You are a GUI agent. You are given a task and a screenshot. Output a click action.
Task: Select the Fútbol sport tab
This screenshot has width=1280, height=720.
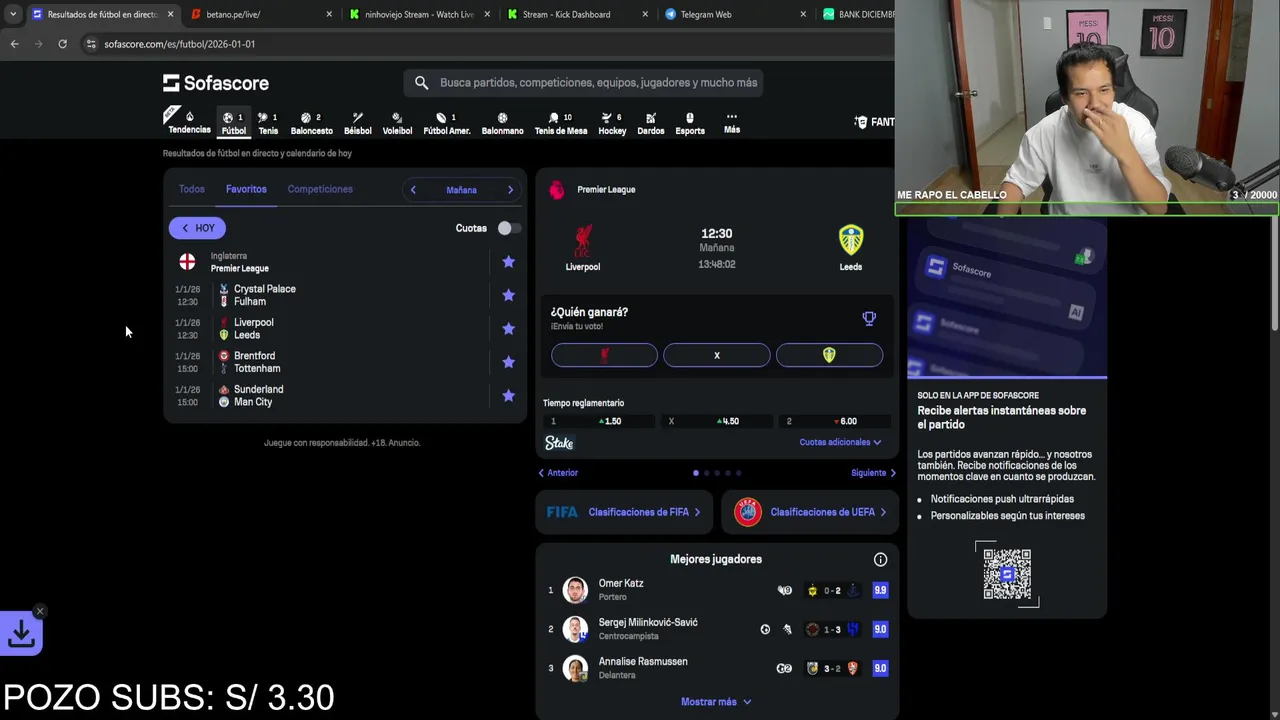click(234, 123)
